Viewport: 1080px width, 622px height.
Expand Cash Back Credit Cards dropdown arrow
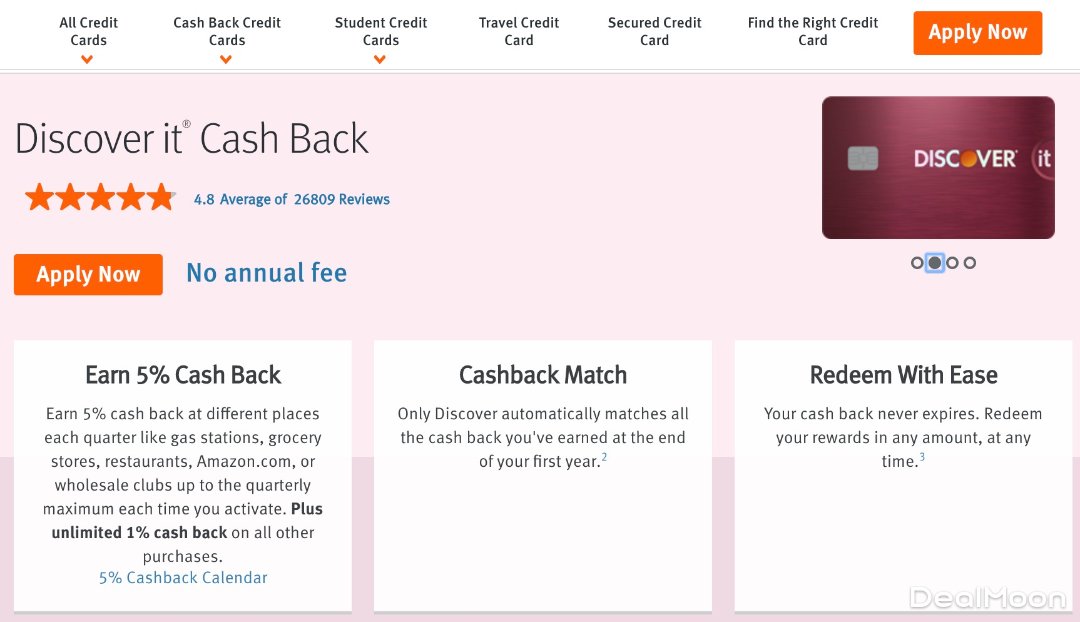click(x=226, y=60)
